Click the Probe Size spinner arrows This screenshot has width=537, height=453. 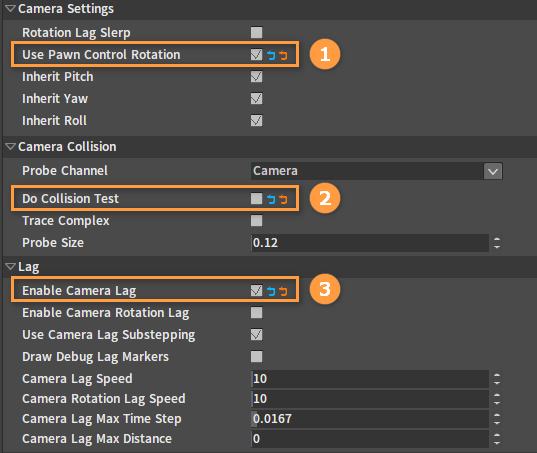click(497, 243)
